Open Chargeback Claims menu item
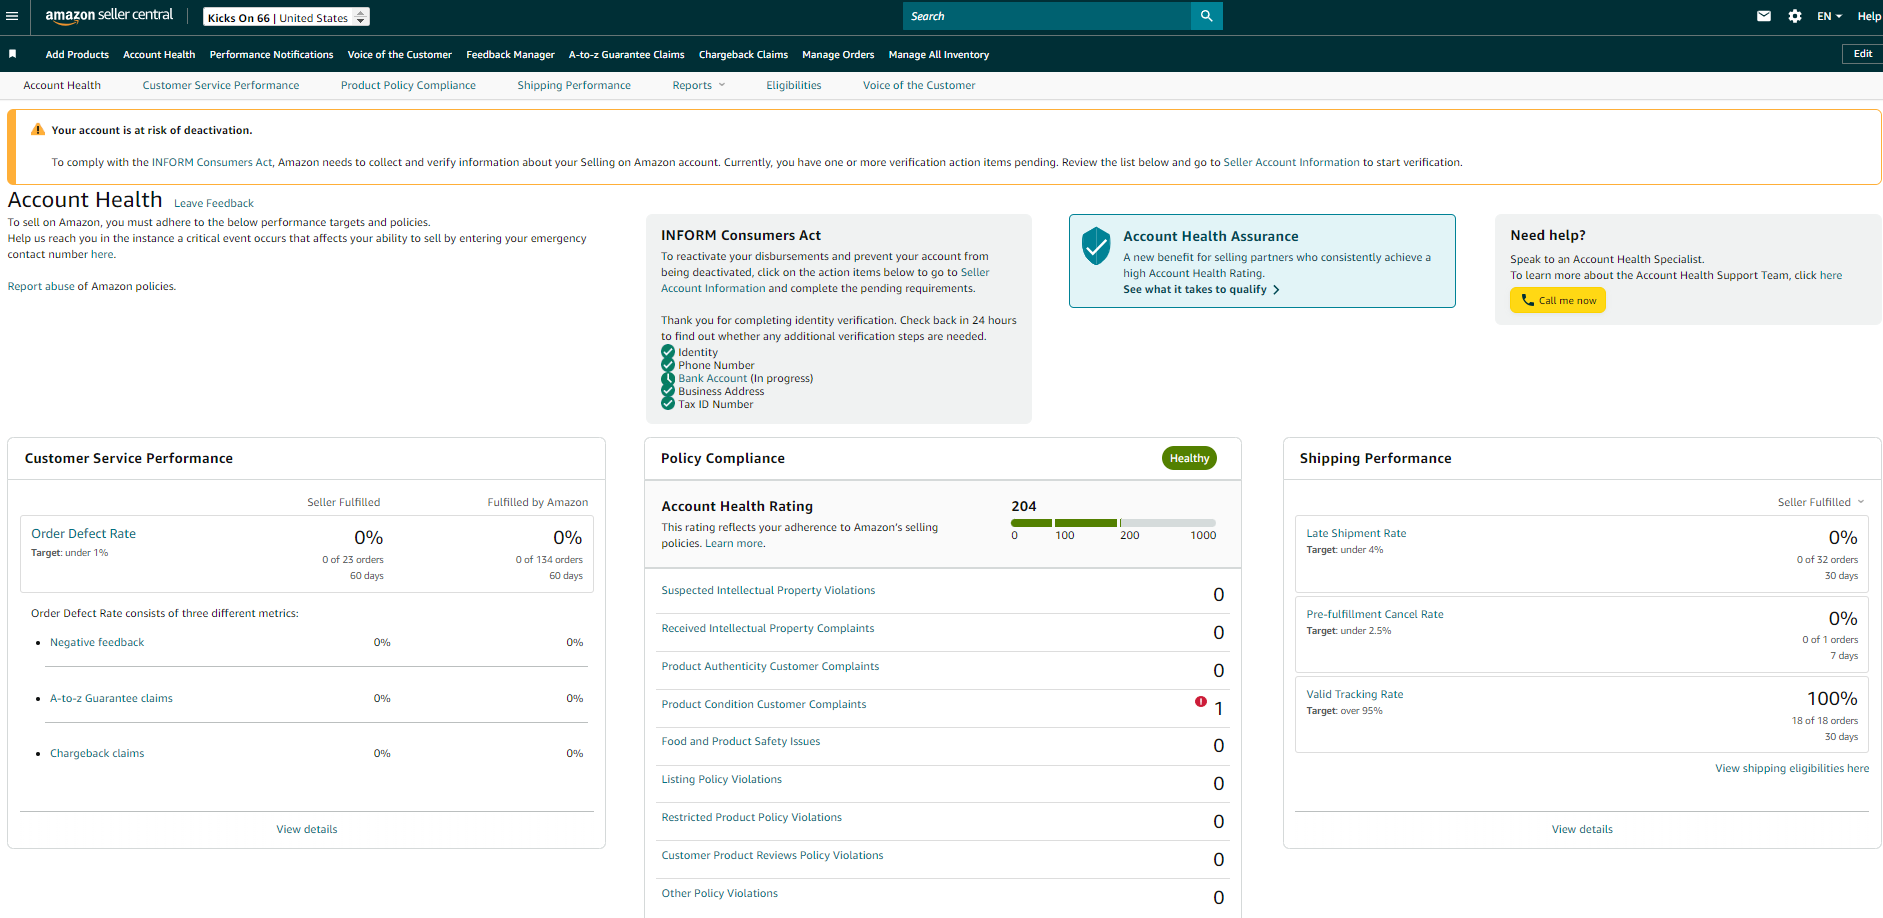This screenshot has width=1883, height=918. [743, 55]
